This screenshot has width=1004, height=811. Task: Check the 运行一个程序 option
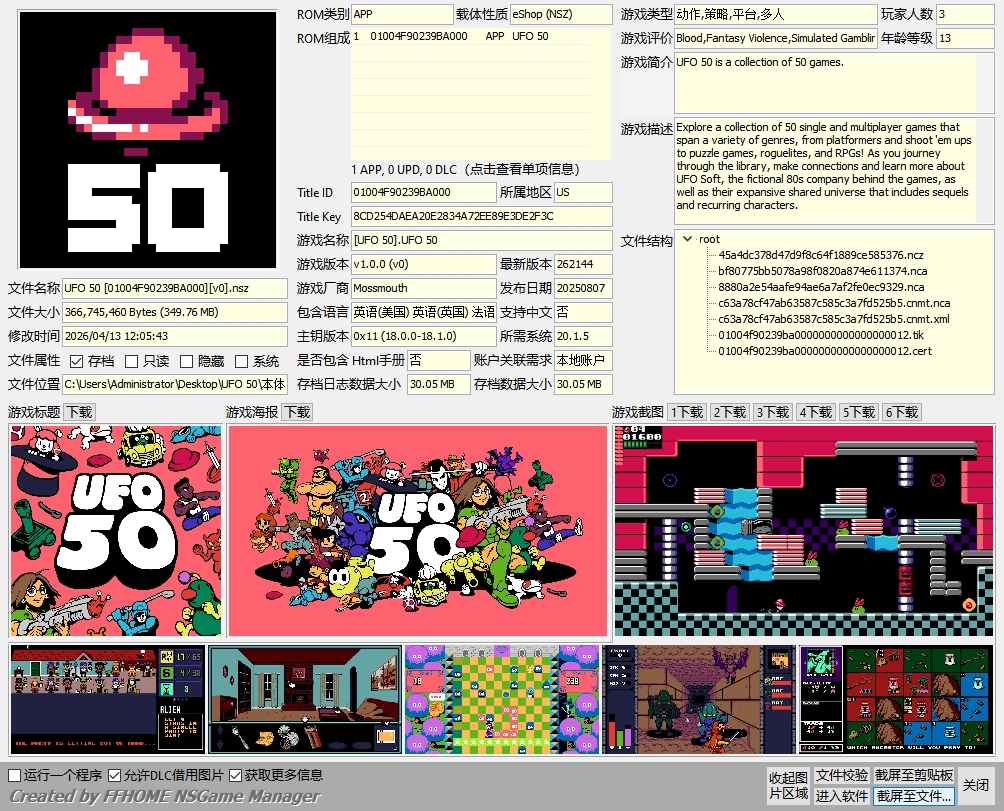(x=15, y=775)
